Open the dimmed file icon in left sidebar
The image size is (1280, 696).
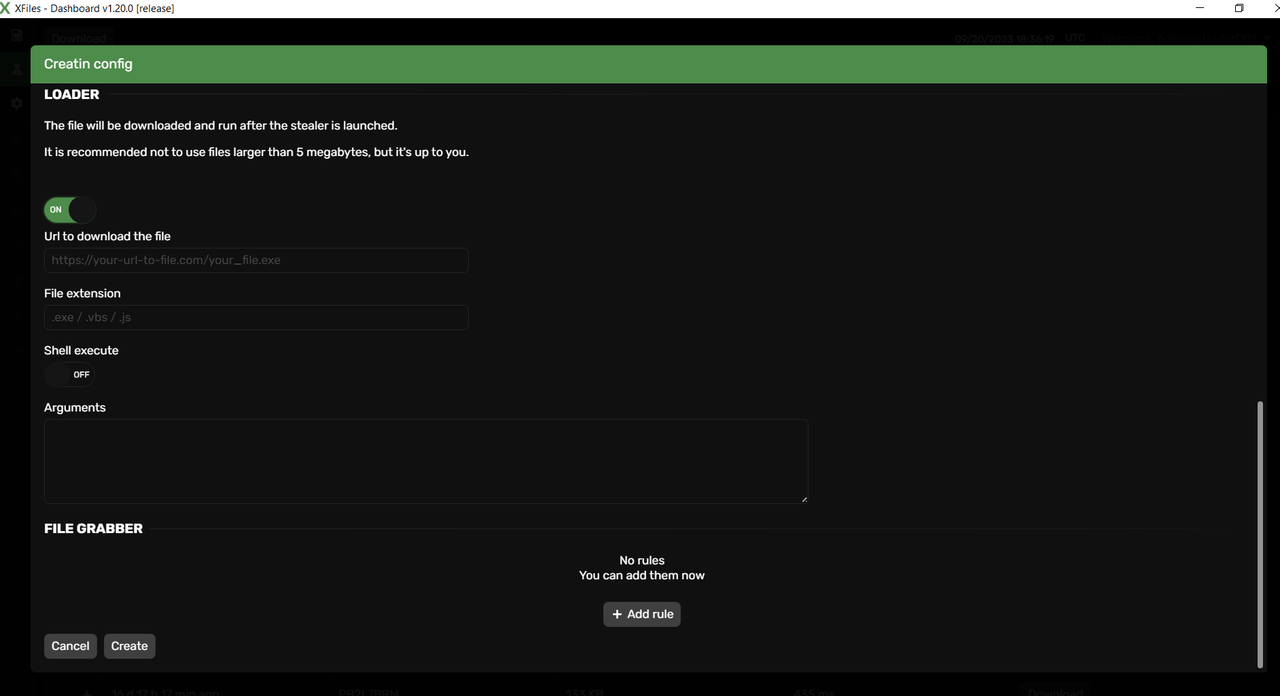[x=16, y=35]
